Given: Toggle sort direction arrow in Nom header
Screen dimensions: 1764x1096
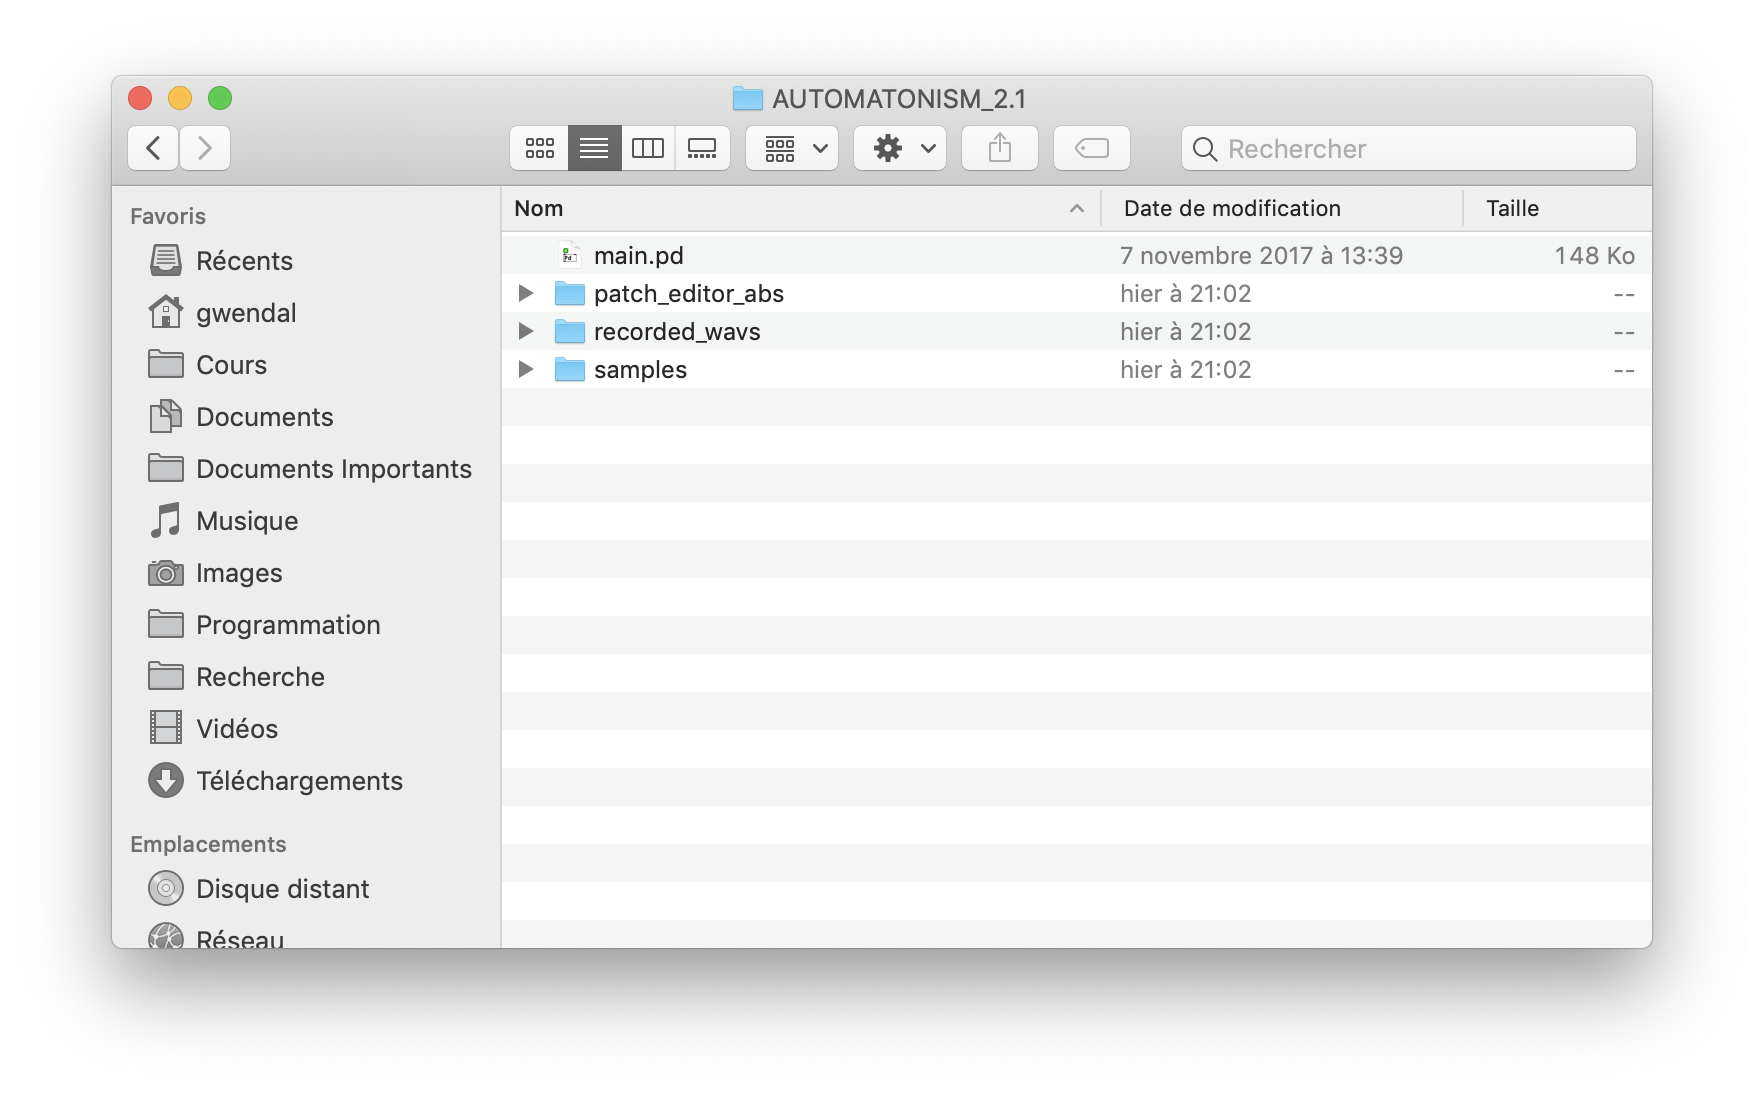Looking at the screenshot, I should click(1077, 208).
